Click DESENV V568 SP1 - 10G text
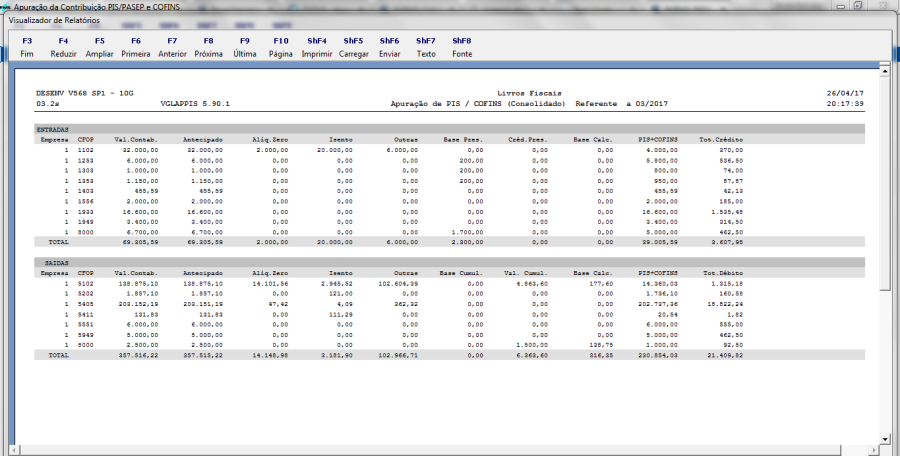The image size is (900, 456). click(x=85, y=93)
